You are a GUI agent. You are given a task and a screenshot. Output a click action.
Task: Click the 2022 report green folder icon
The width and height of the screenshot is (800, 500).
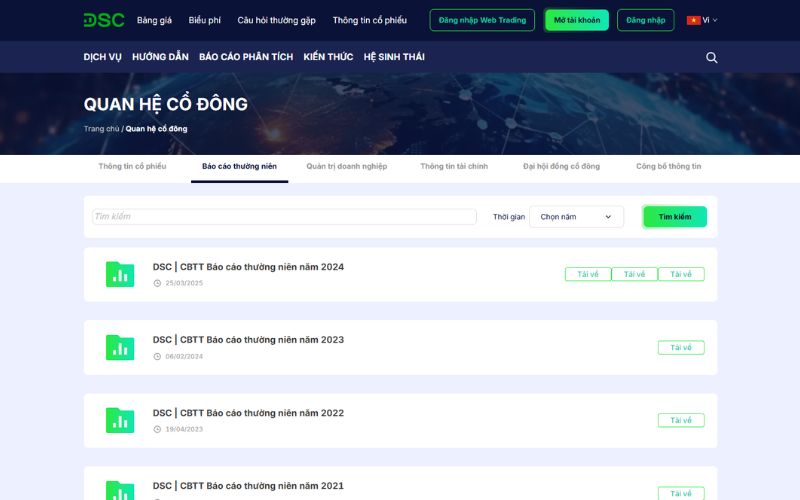pos(120,420)
